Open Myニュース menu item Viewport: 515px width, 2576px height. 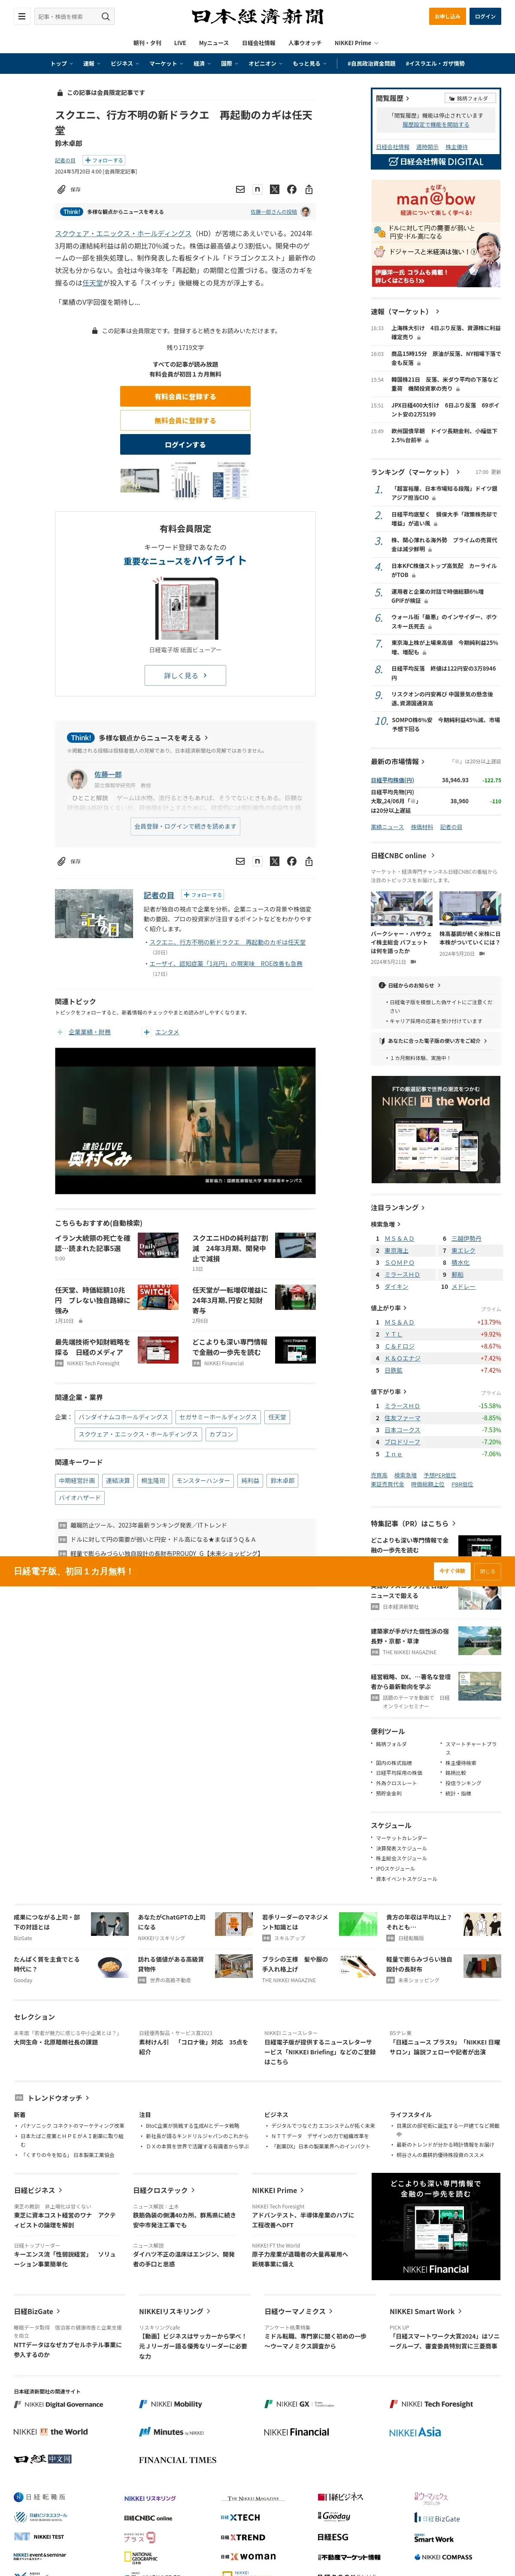click(x=214, y=43)
